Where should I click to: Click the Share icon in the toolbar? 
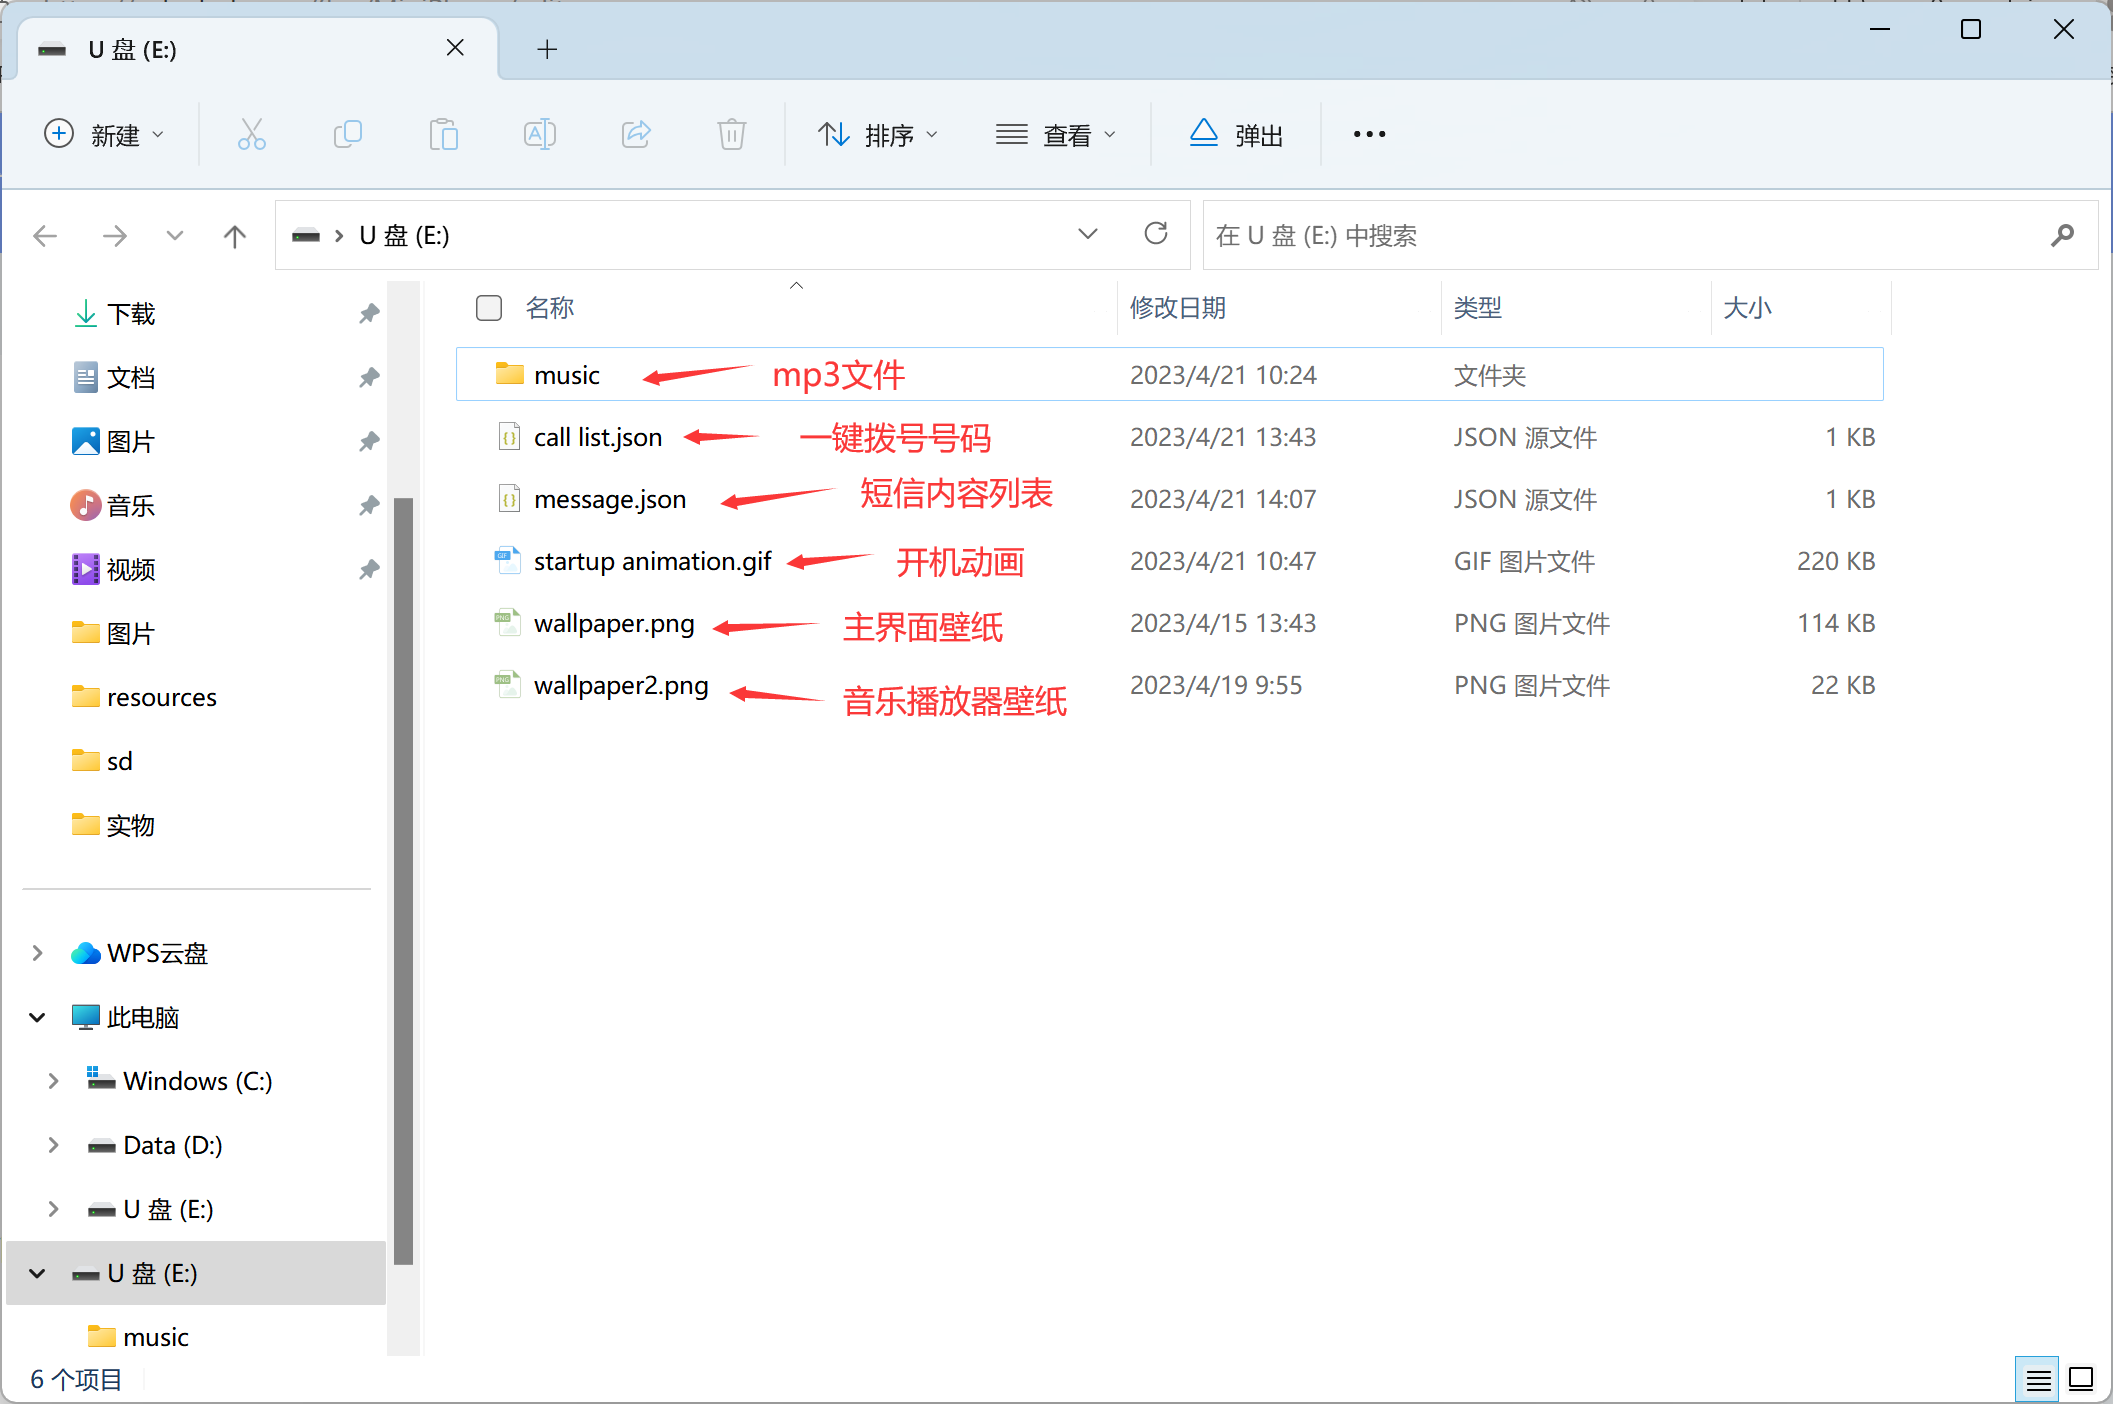pos(636,134)
